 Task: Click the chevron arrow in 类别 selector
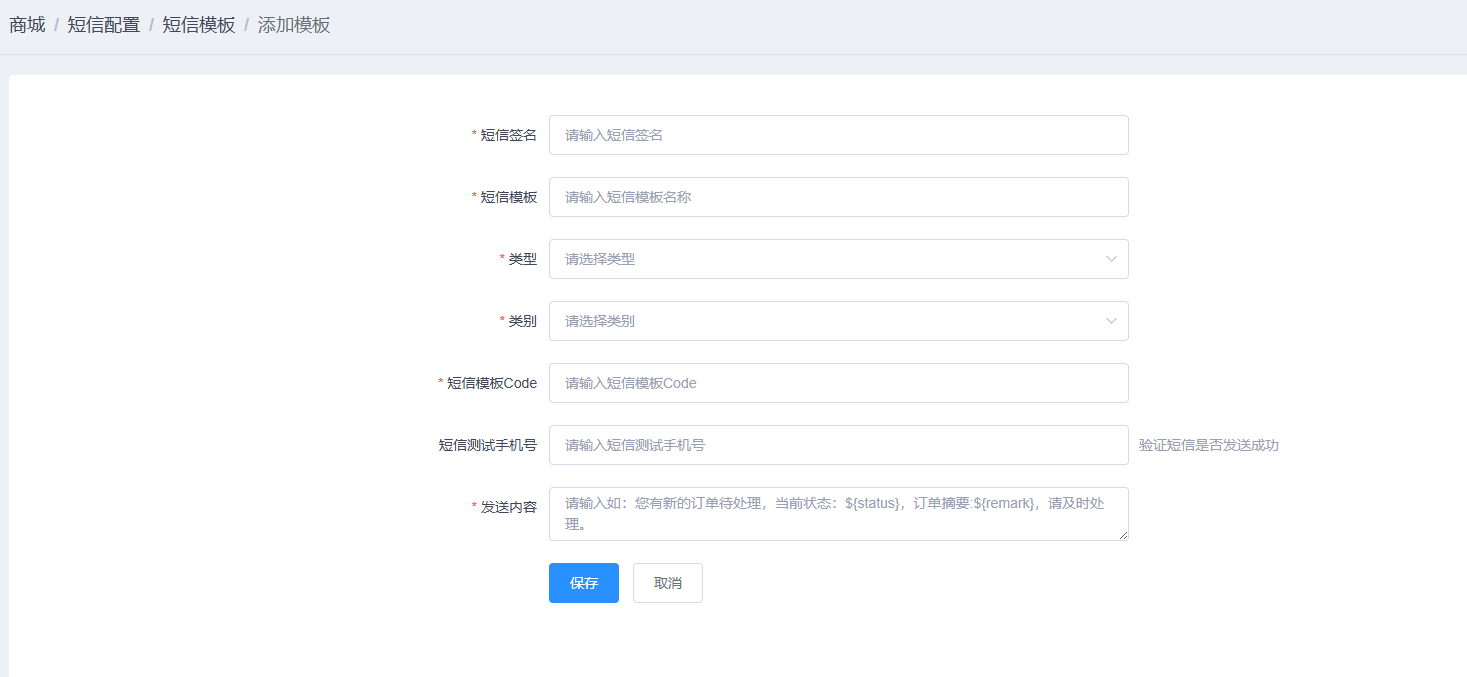tap(1110, 321)
